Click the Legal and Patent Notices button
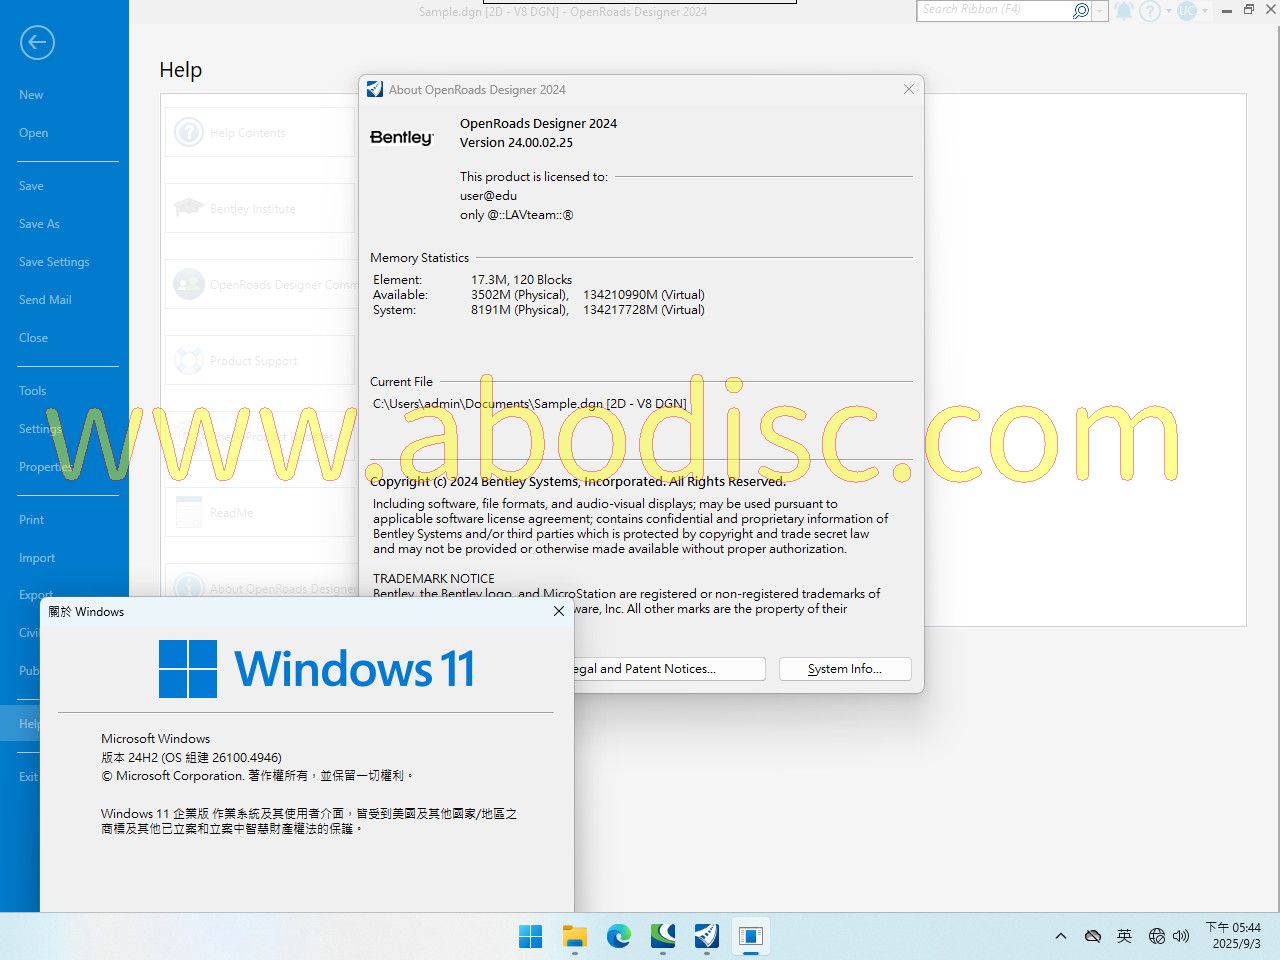1280x960 pixels. (668, 669)
